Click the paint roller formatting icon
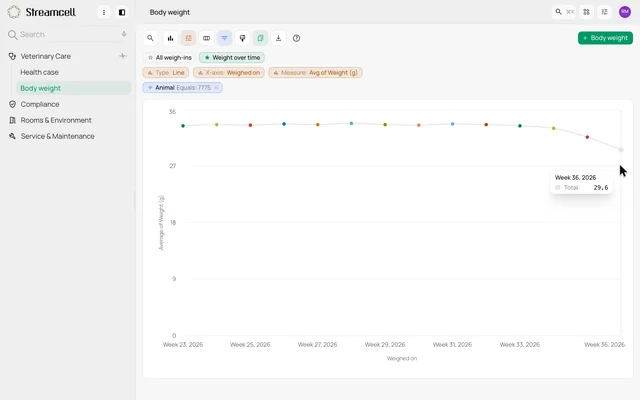 pos(242,38)
